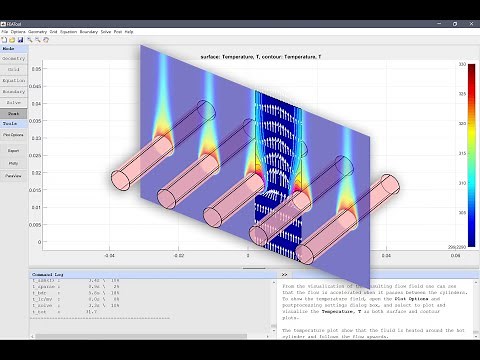The height and width of the screenshot is (360, 480).
Task: Select the Pan hand tool
Action: tap(46, 40)
